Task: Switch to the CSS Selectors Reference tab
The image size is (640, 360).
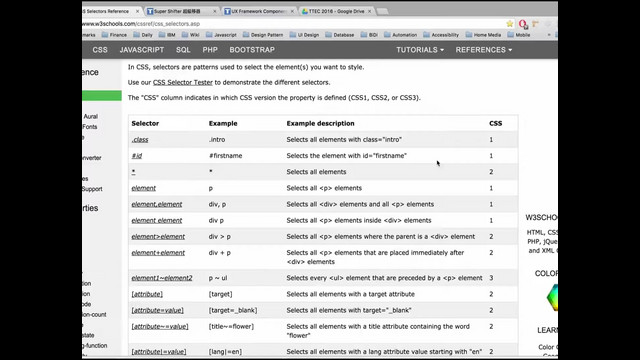Action: click(111, 11)
